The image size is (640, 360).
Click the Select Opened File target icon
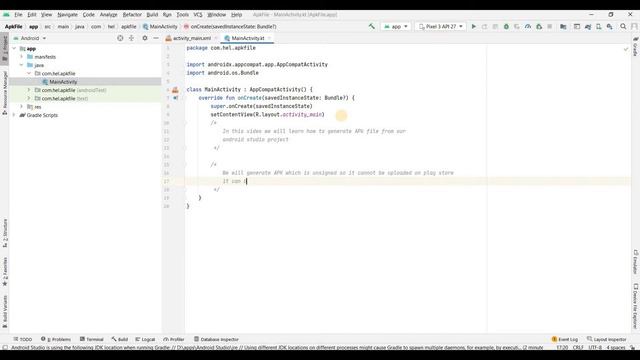120,38
